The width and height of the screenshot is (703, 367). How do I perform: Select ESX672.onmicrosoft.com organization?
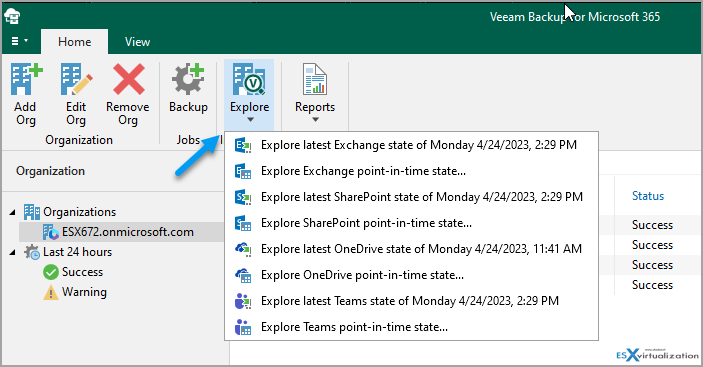[x=128, y=232]
